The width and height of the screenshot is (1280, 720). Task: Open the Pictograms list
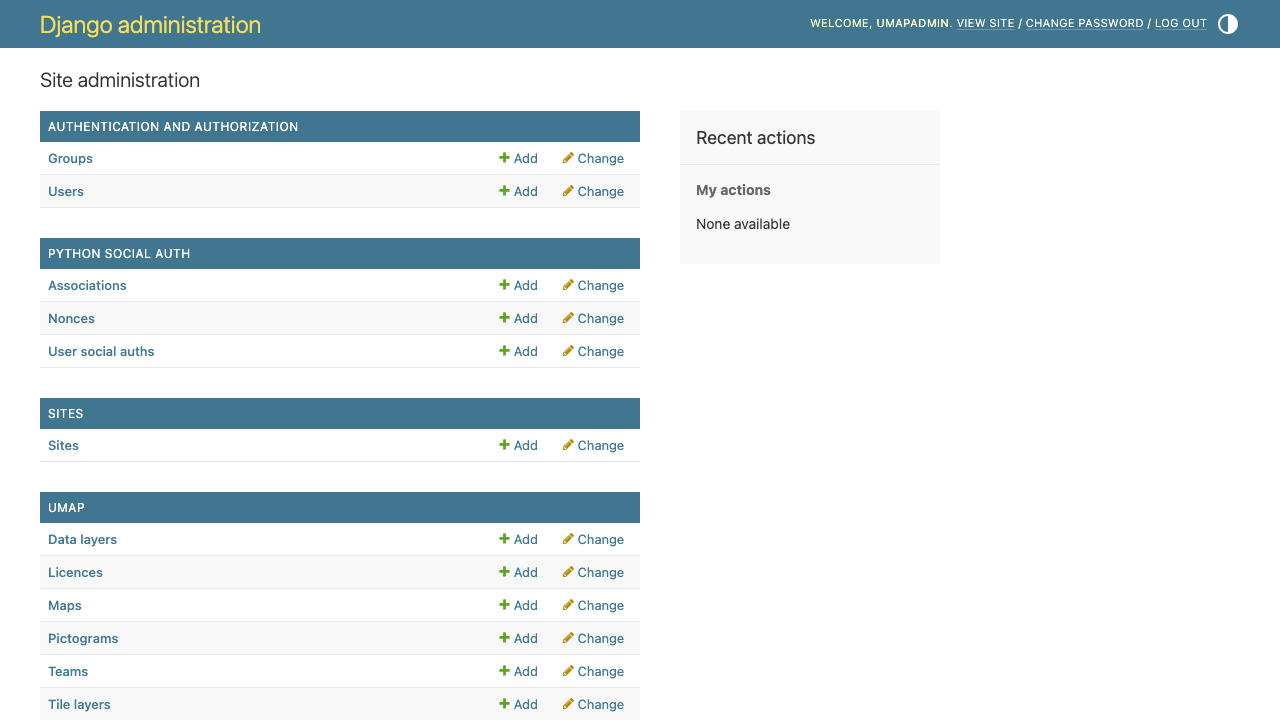[83, 638]
